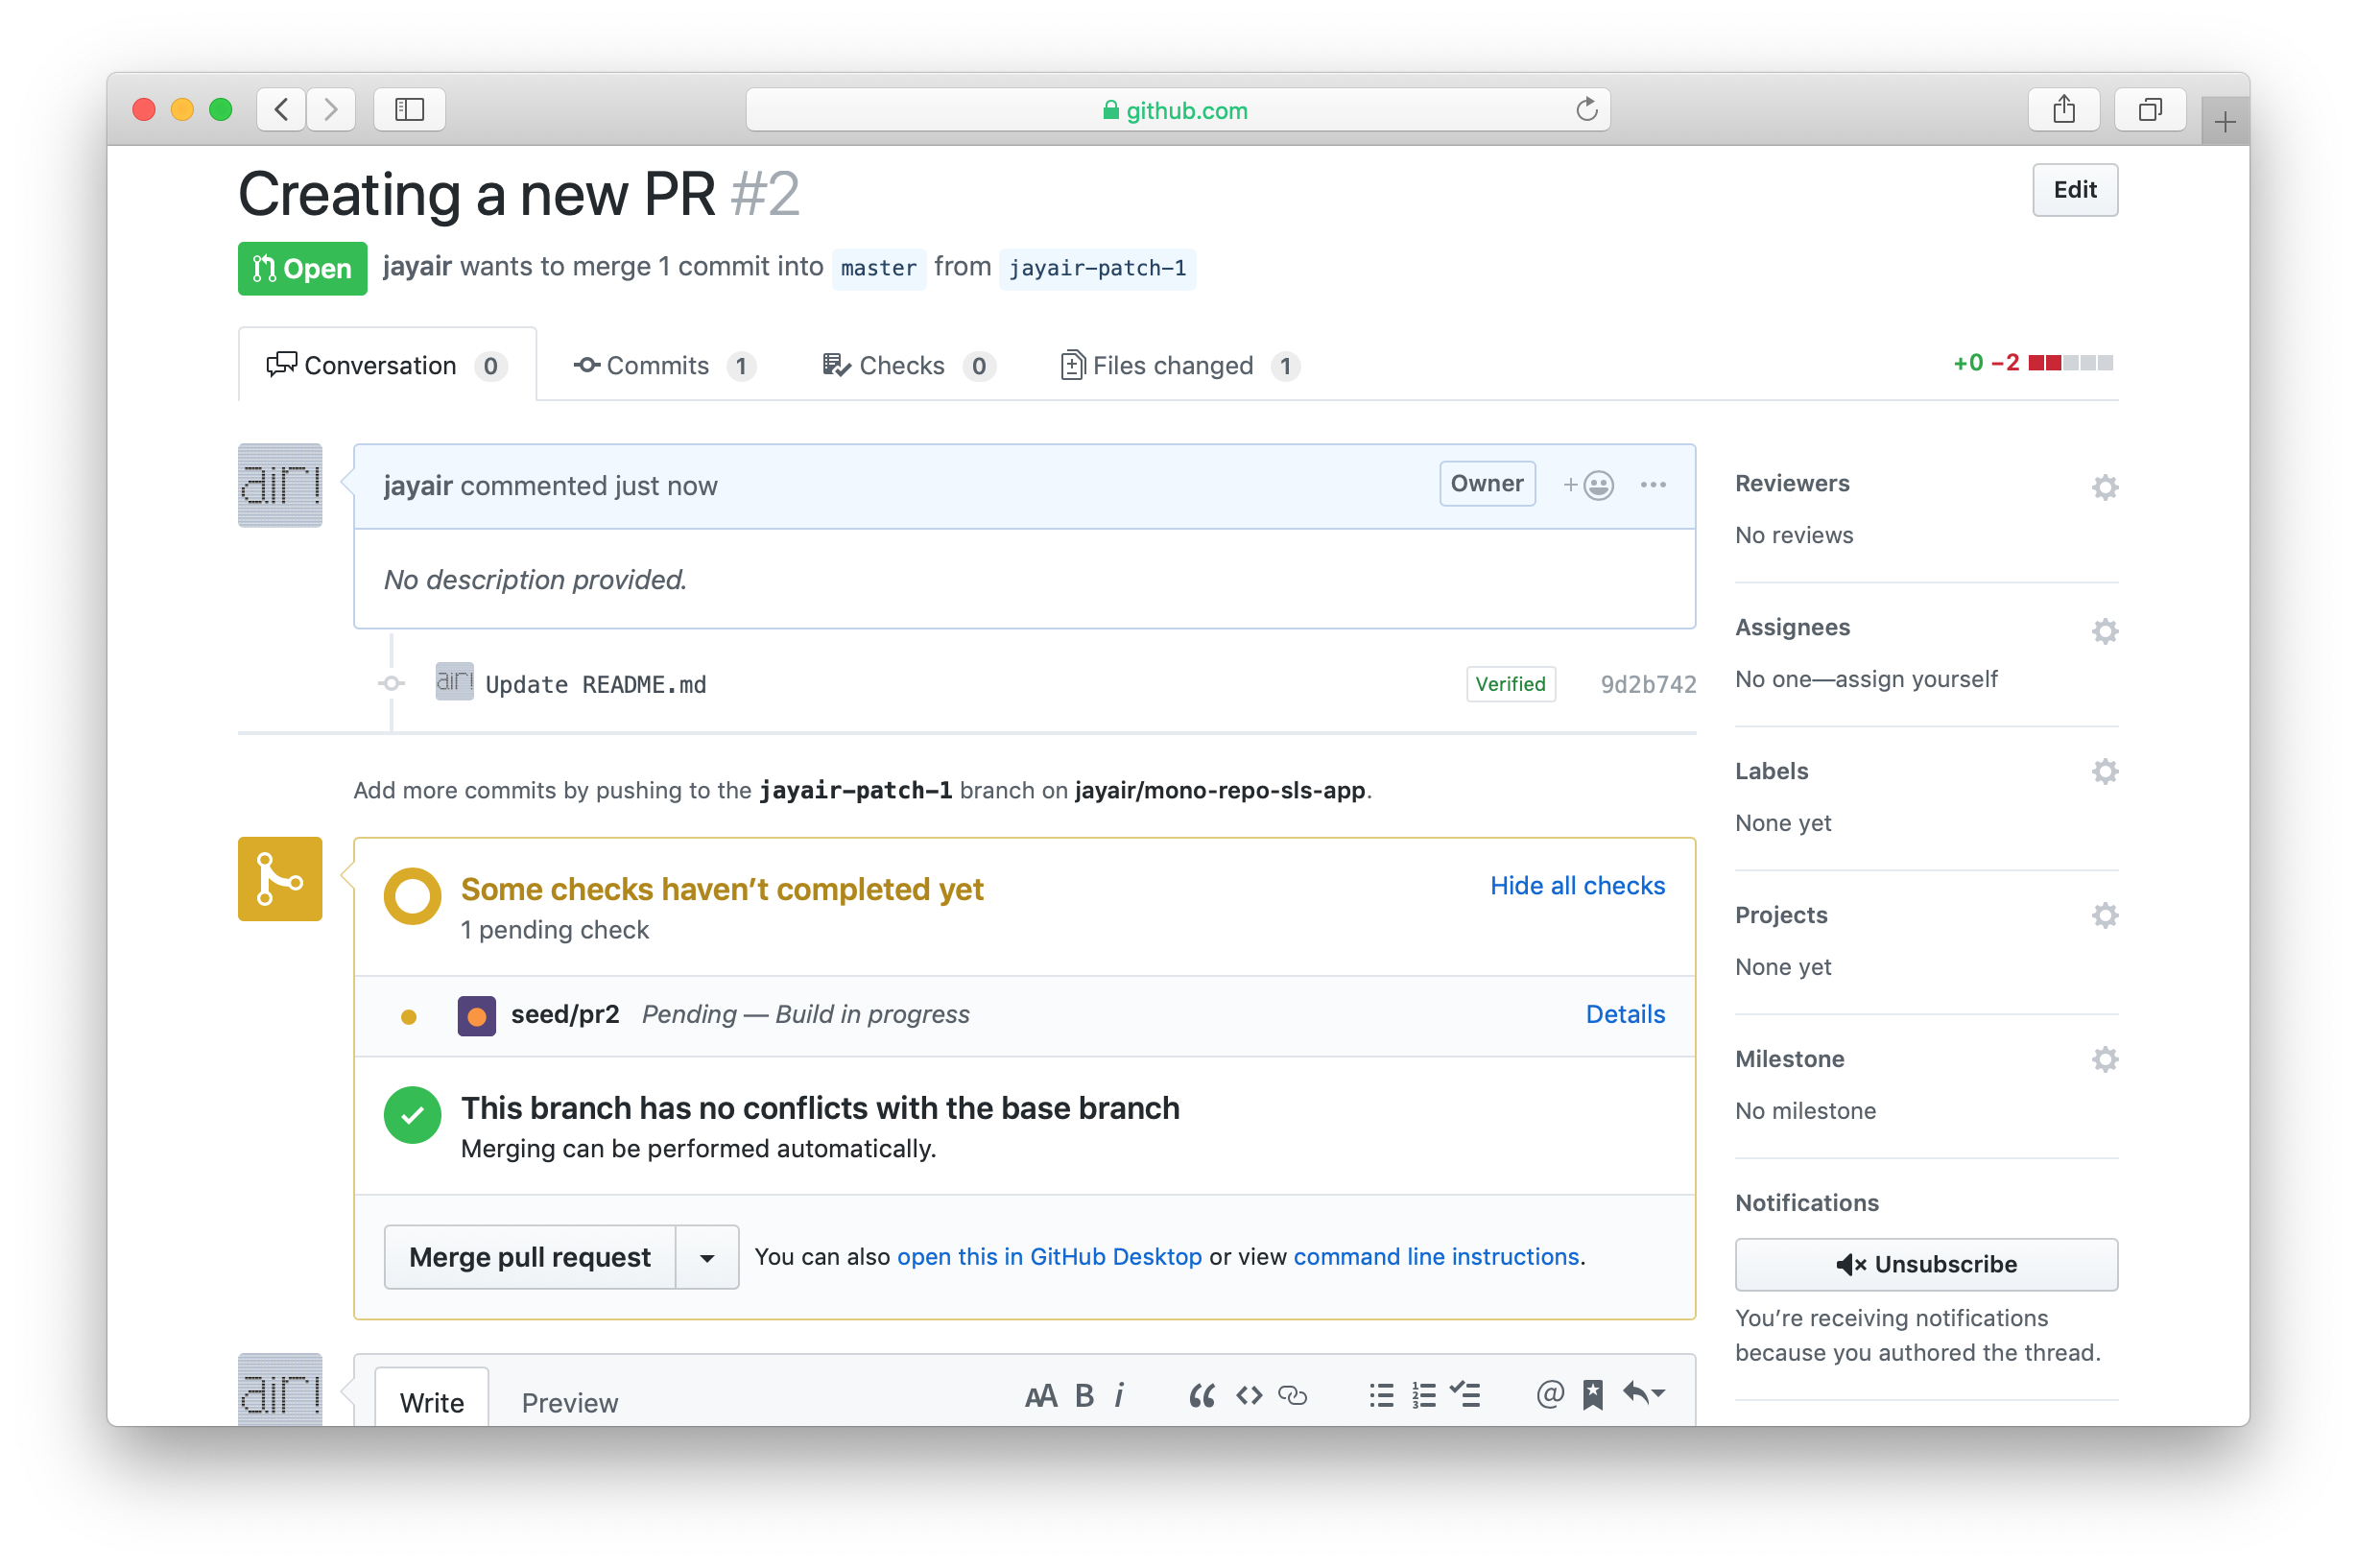
Task: Click the Reviewers gear icon
Action: pyautogui.click(x=2104, y=487)
